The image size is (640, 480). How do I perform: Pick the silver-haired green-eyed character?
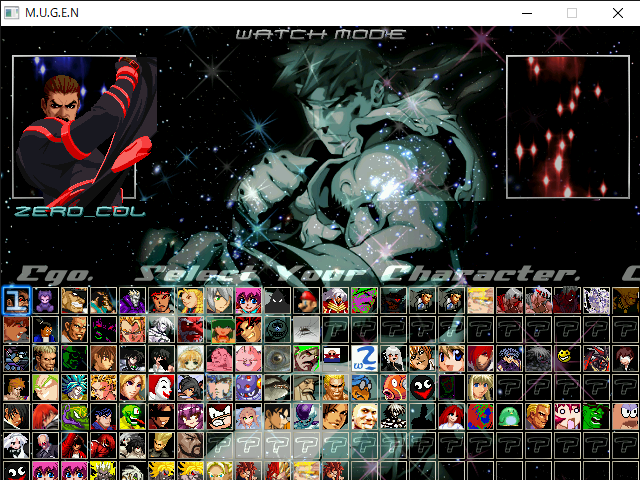pos(219,301)
